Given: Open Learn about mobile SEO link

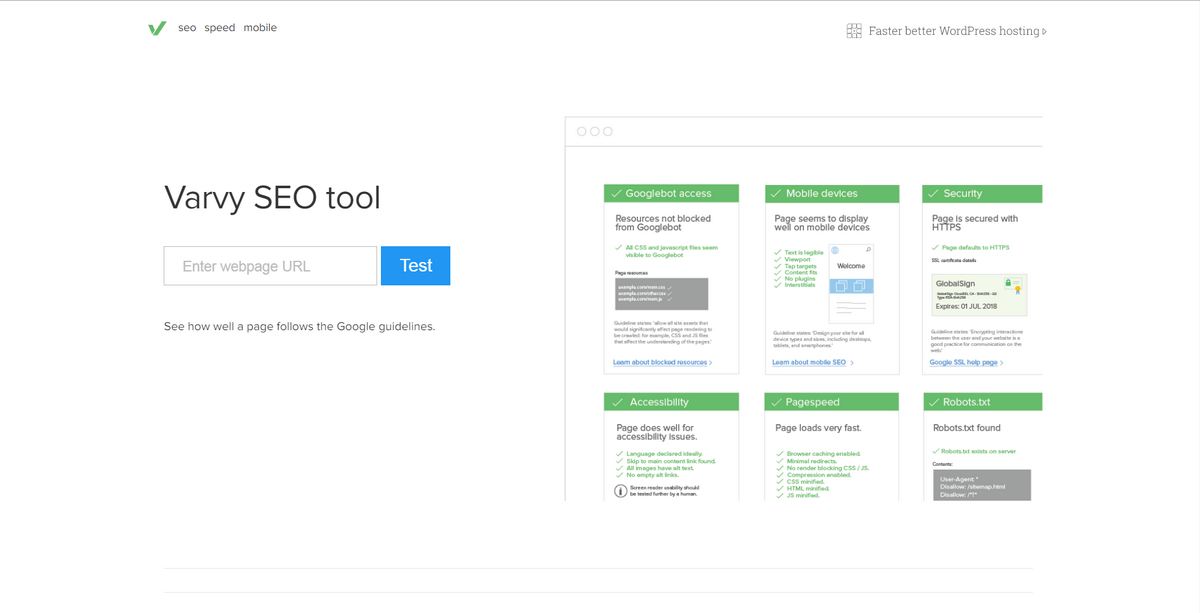Looking at the screenshot, I should coord(812,362).
